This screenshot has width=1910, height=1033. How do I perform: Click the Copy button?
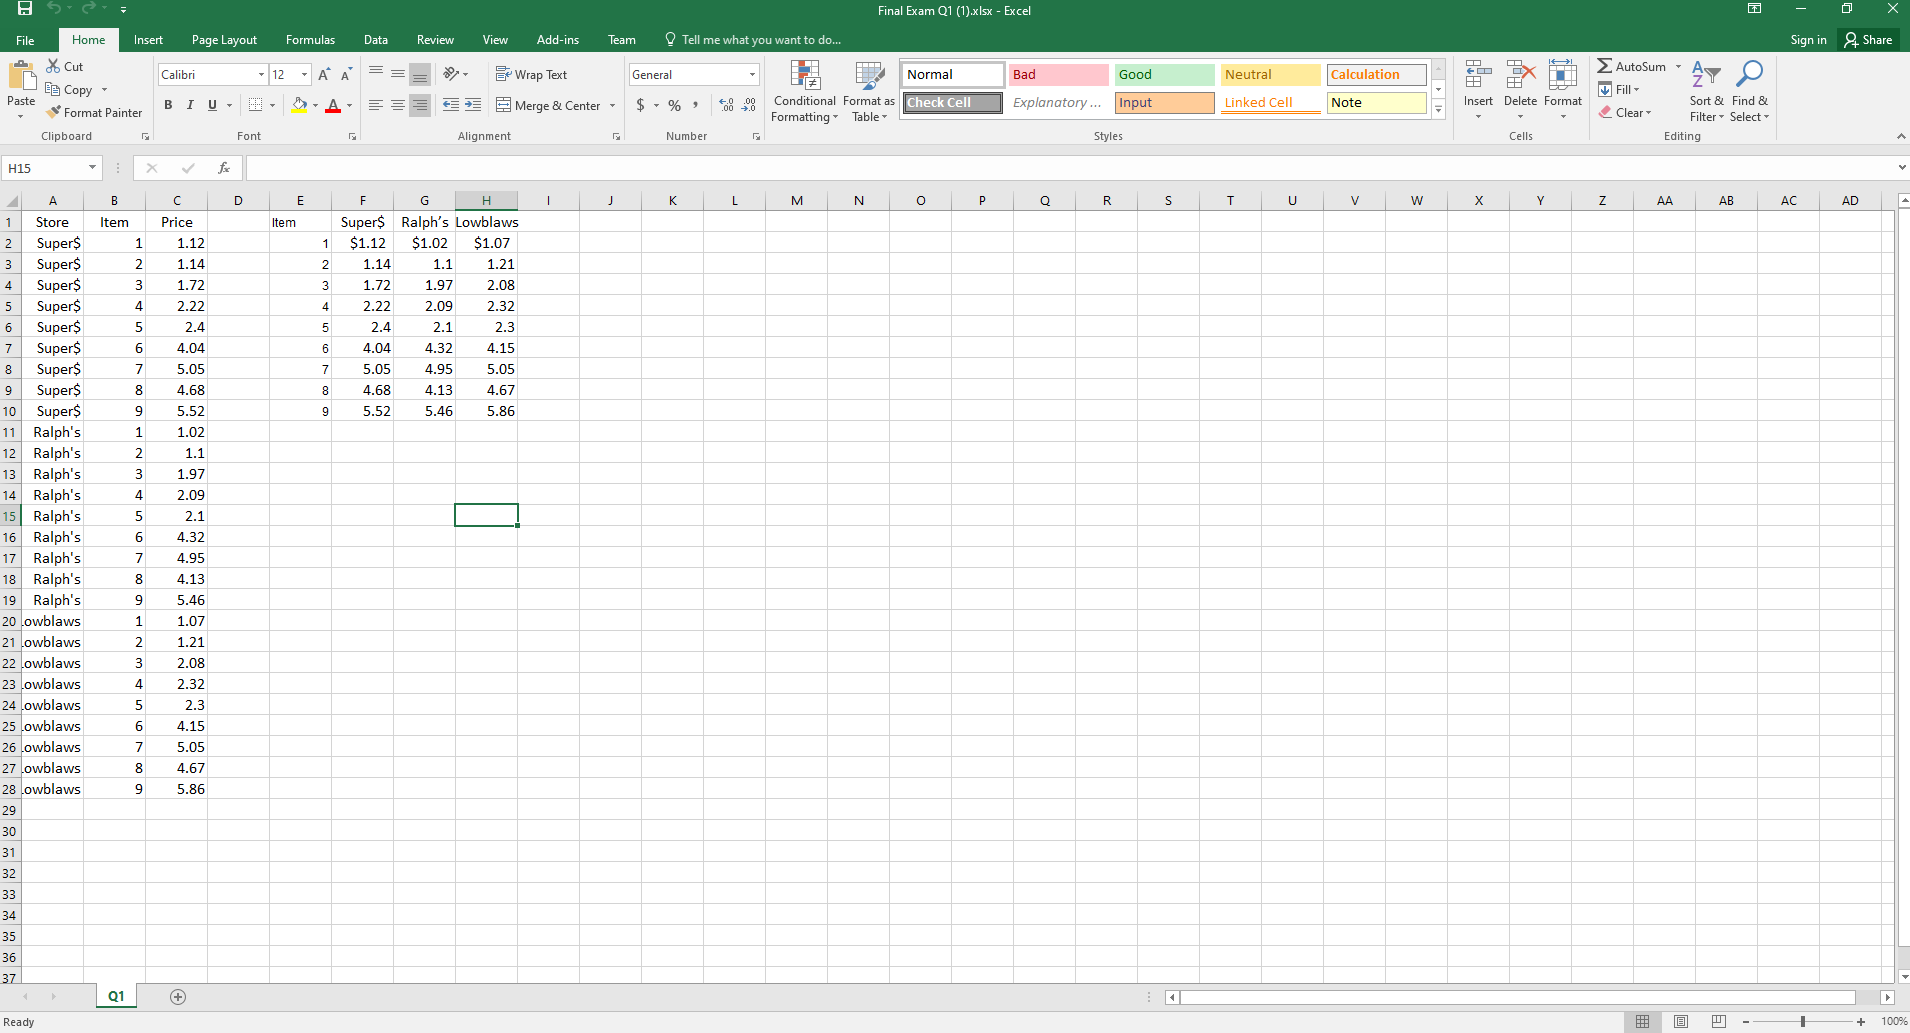tap(69, 90)
